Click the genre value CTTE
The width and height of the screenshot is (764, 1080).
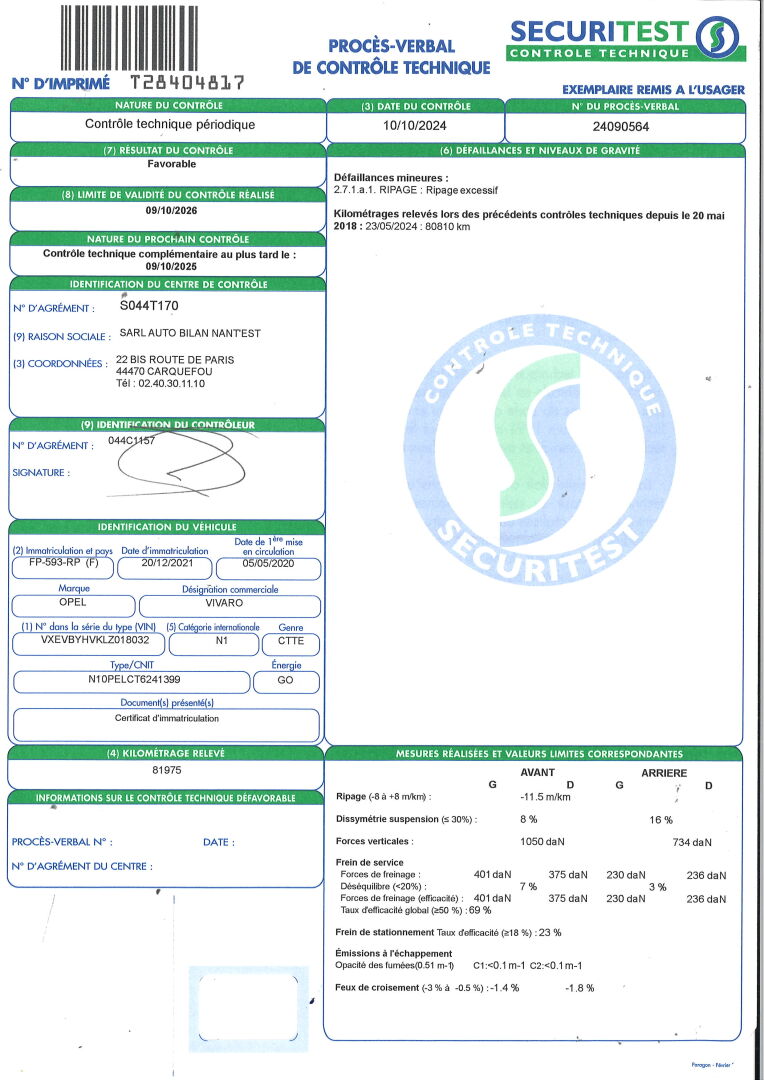291,641
